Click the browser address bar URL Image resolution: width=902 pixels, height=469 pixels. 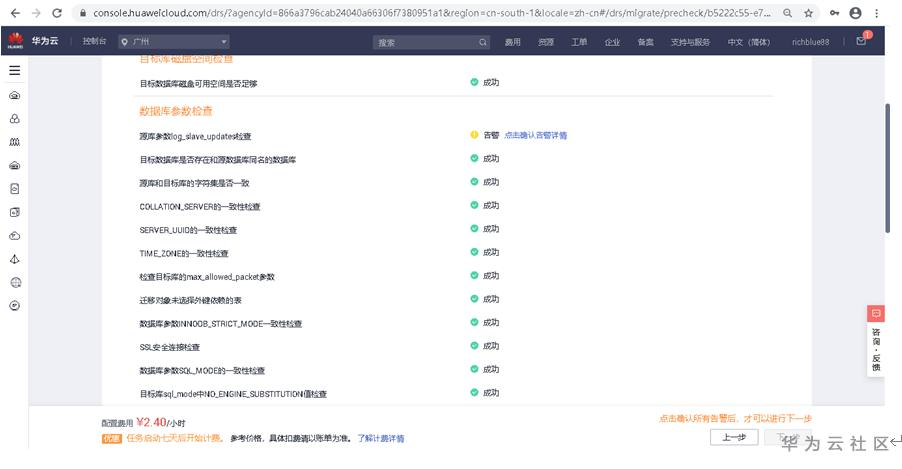click(431, 13)
